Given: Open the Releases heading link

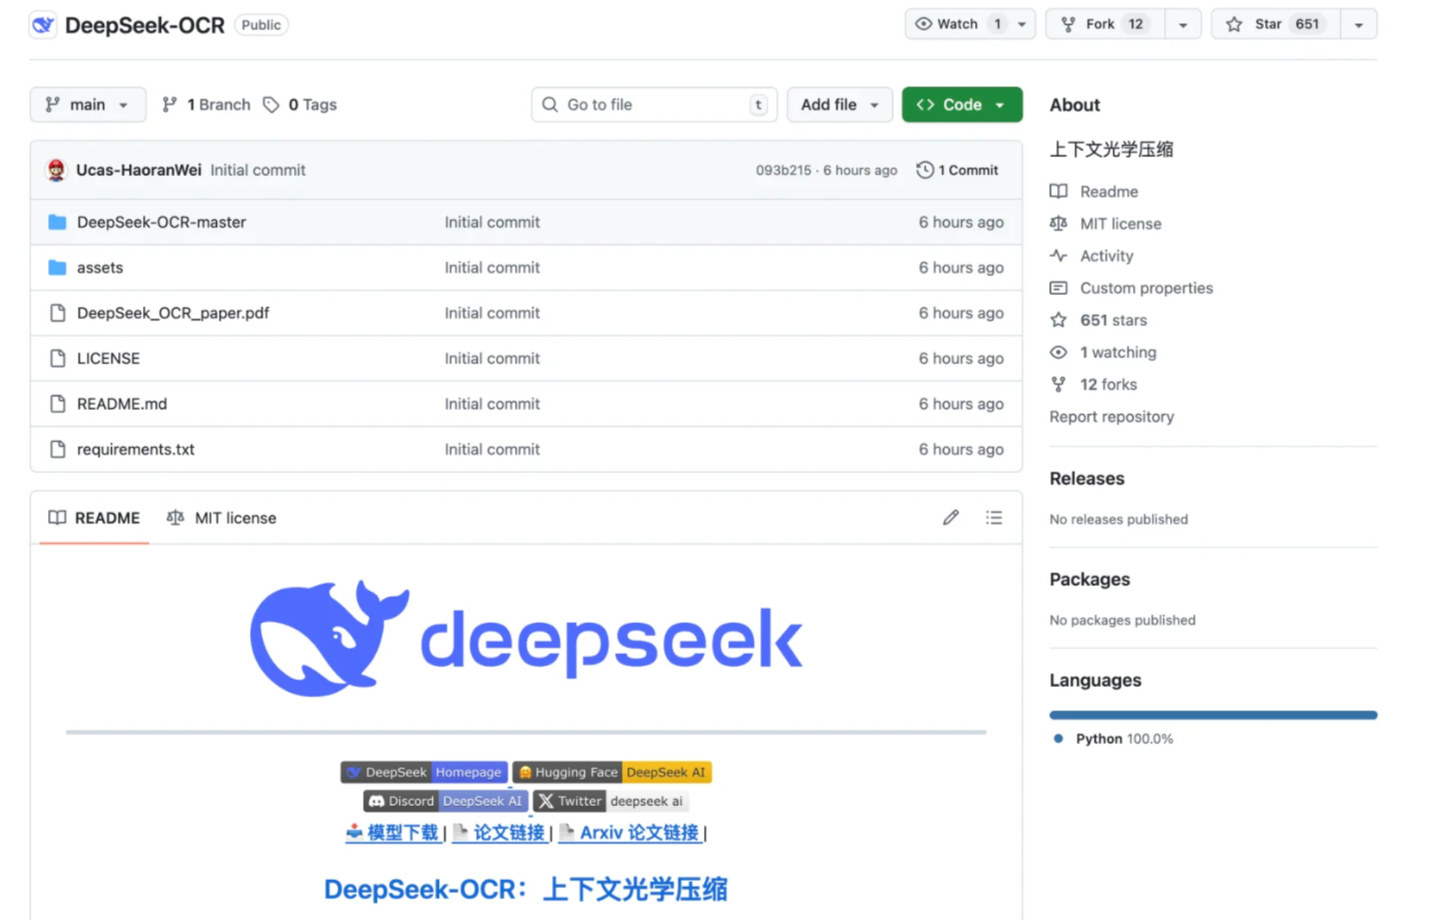Looking at the screenshot, I should pos(1087,479).
